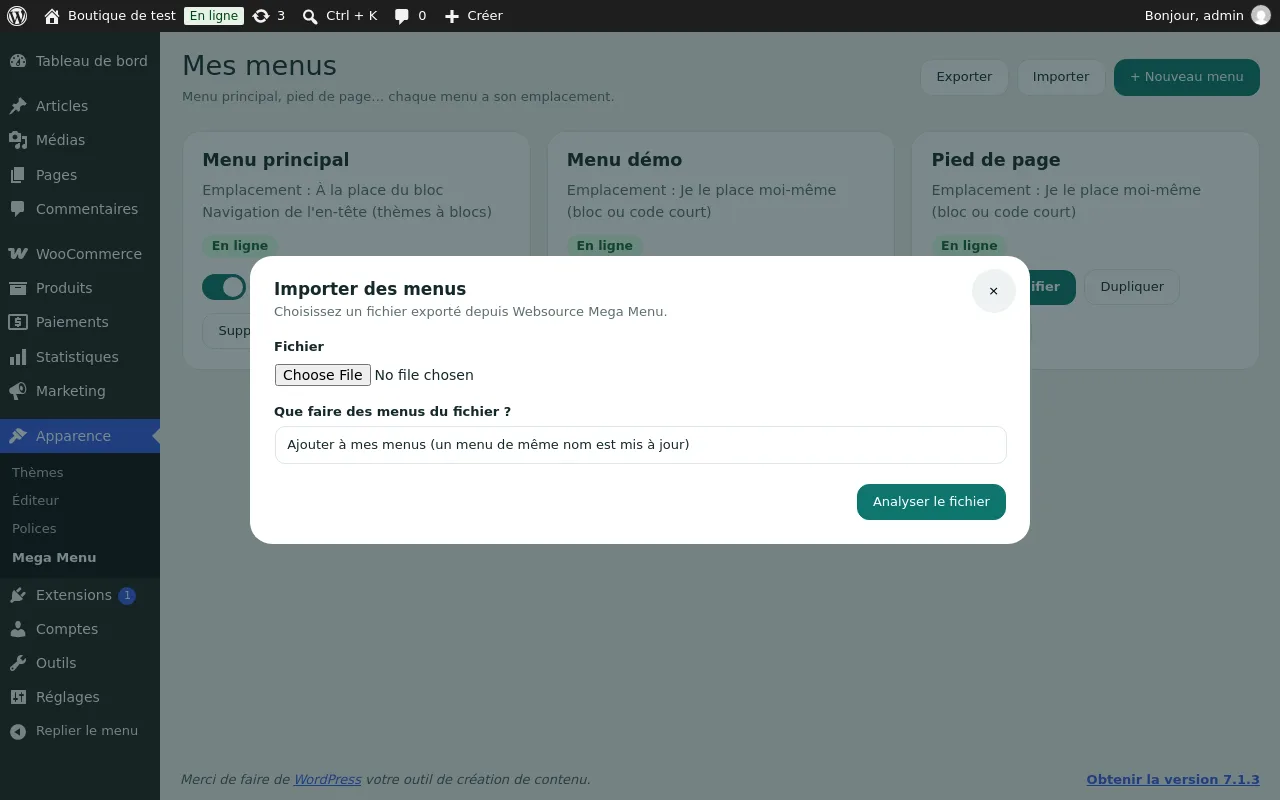The image size is (1280, 800).
Task: Click En ligne status on Menu démo
Action: click(x=605, y=245)
